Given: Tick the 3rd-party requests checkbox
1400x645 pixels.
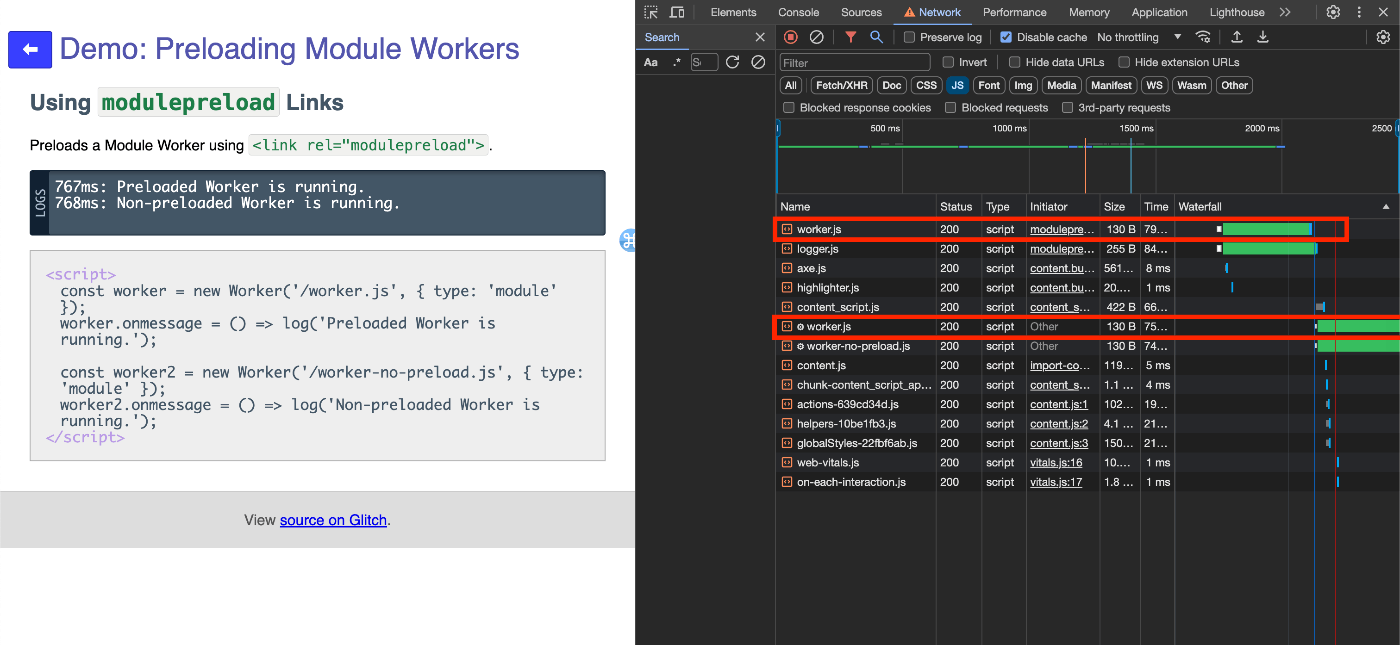Looking at the screenshot, I should point(1068,108).
